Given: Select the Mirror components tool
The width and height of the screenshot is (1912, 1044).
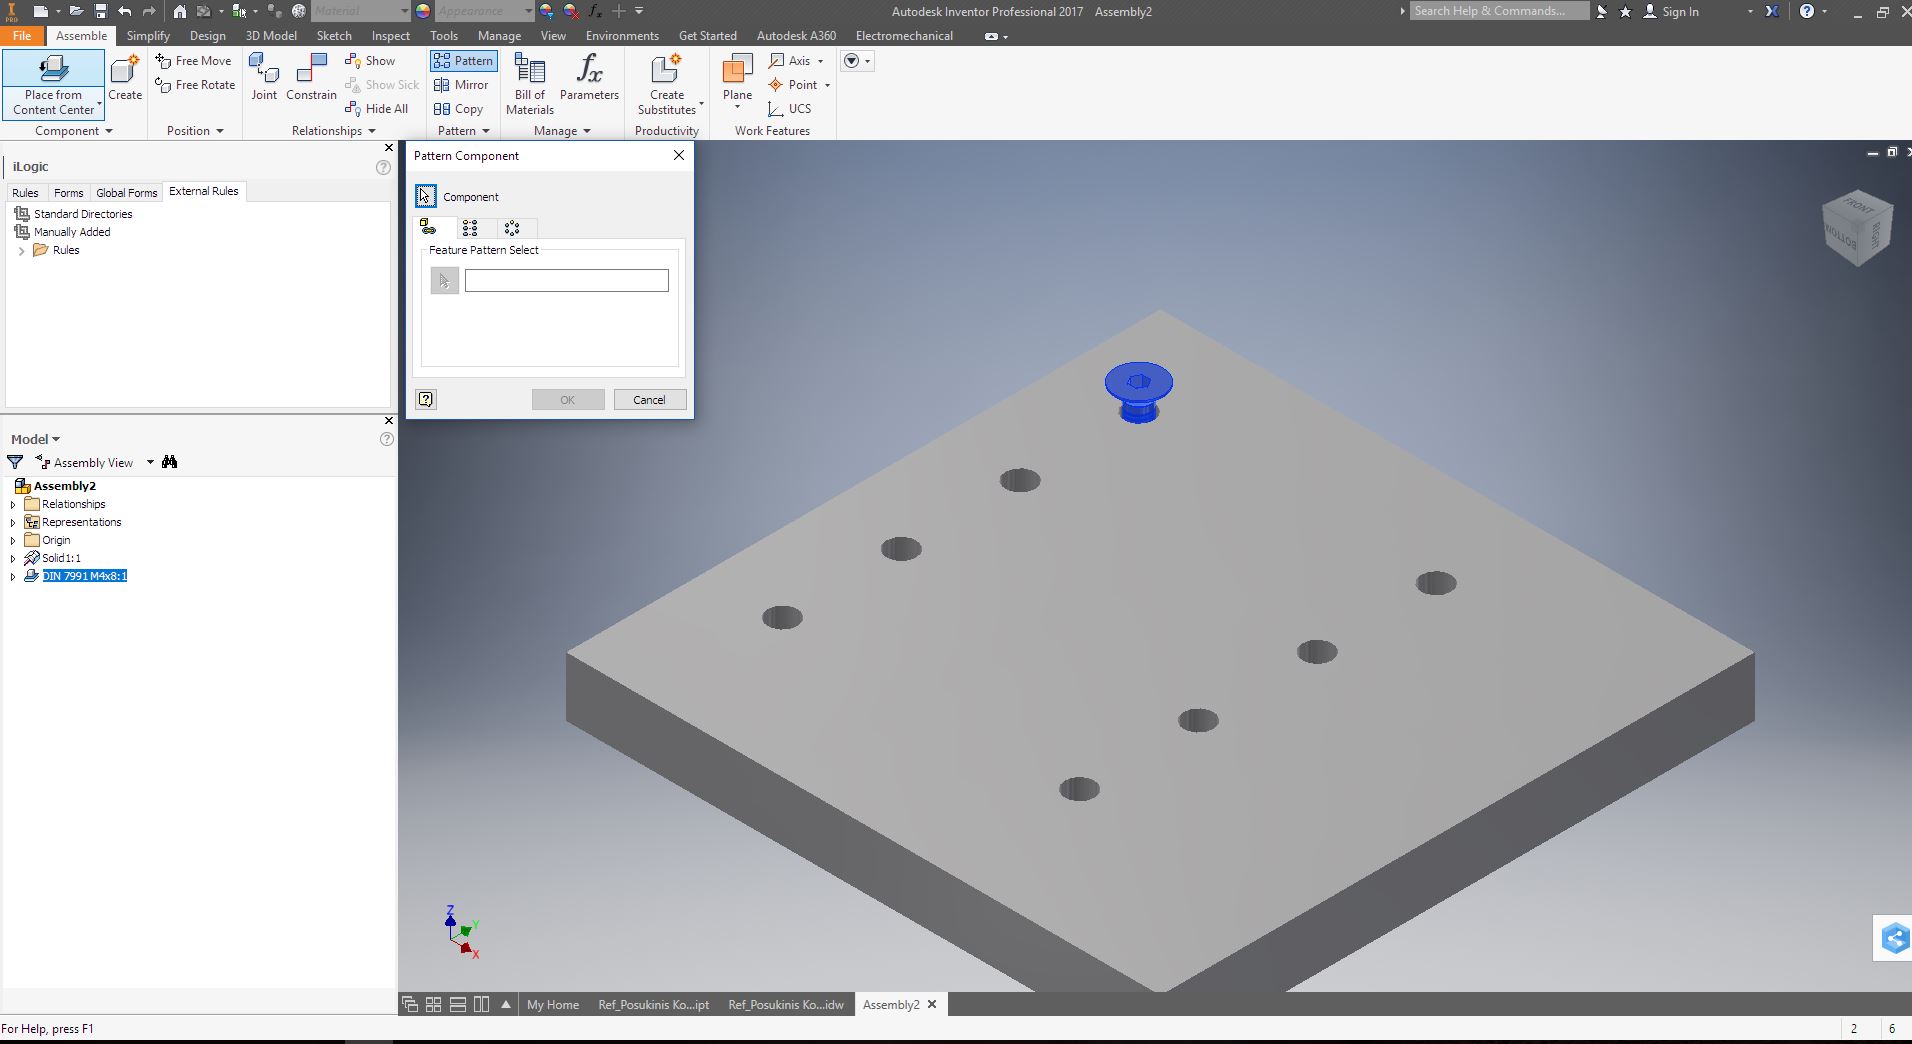Looking at the screenshot, I should (x=461, y=84).
